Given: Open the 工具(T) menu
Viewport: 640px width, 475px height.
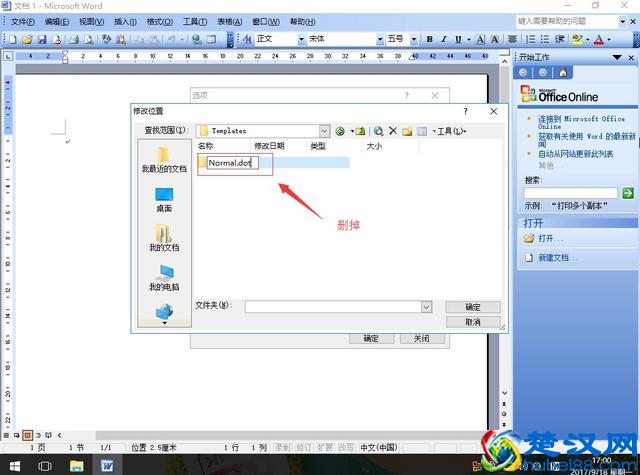Looking at the screenshot, I should click(x=195, y=22).
